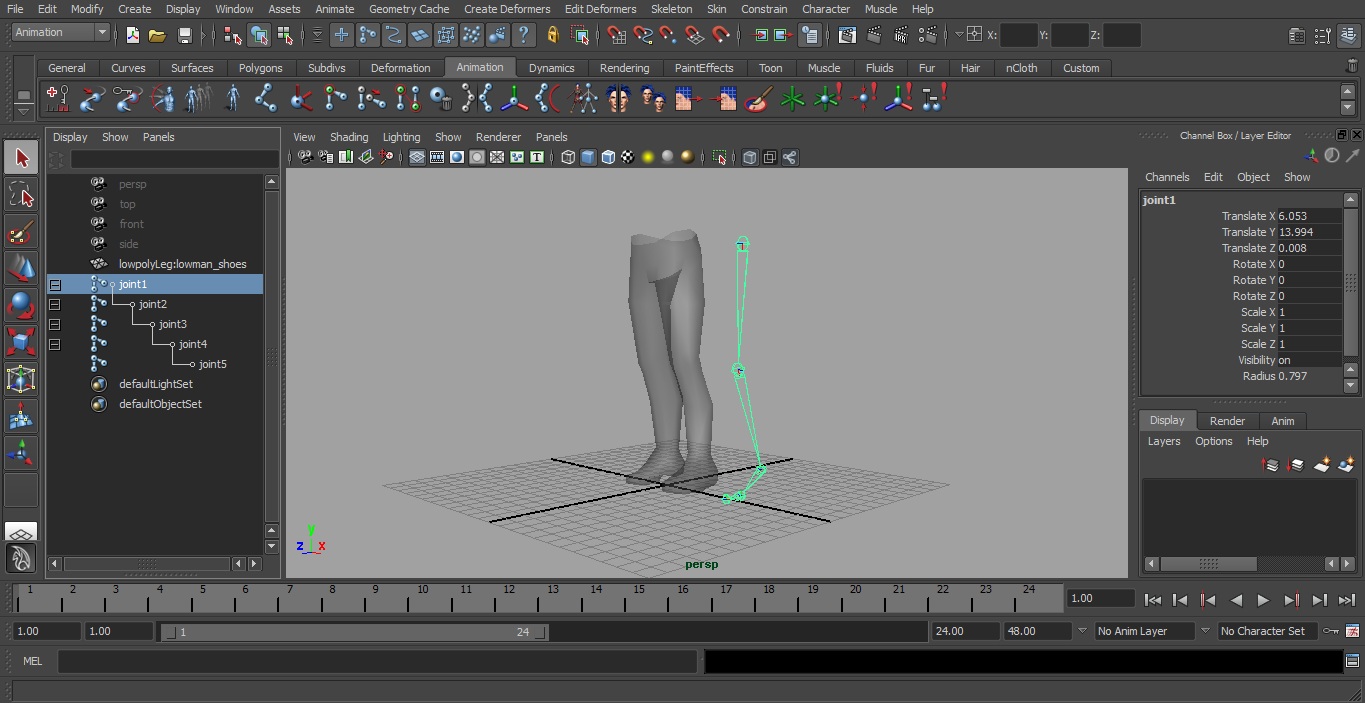Click Go to Start of playback range
This screenshot has width=1365, height=703.
coord(1153,600)
